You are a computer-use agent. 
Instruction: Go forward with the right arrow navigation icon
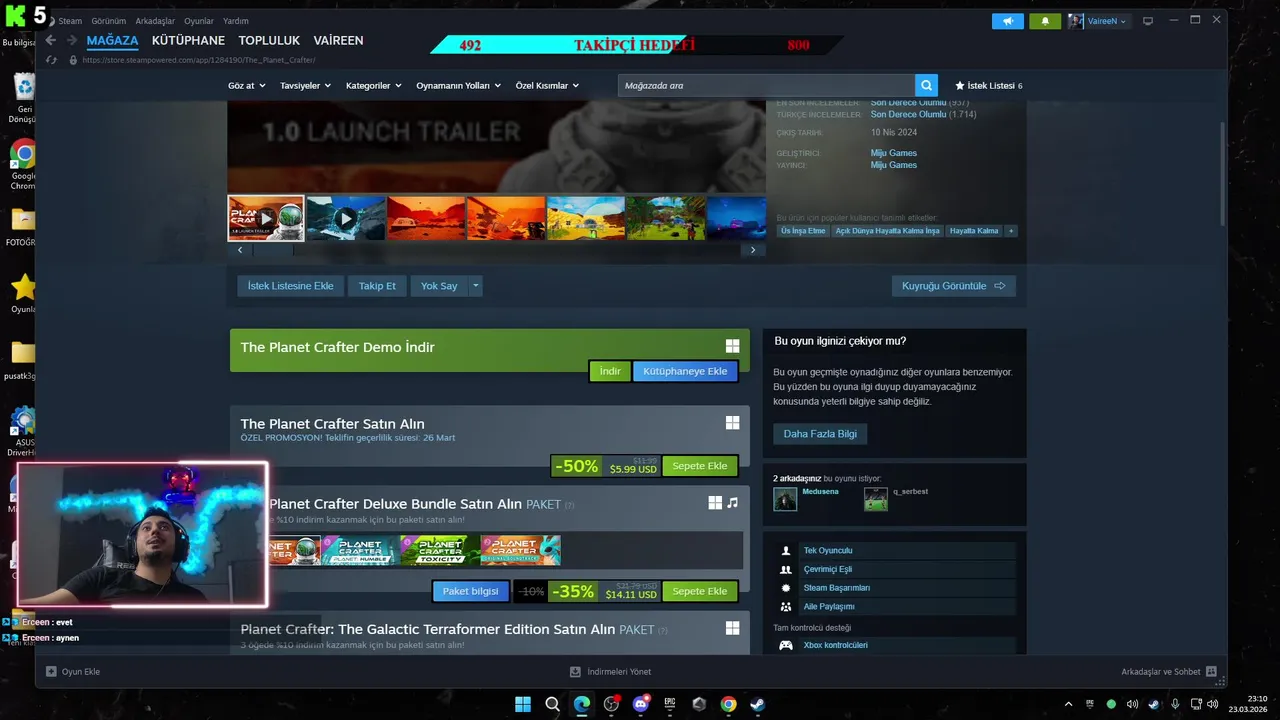(x=72, y=40)
